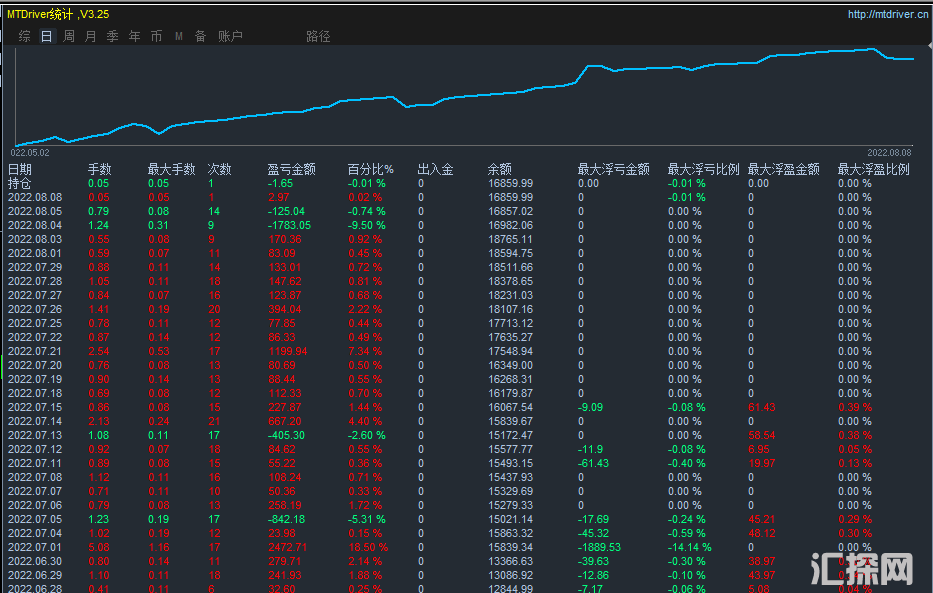This screenshot has width=933, height=593.
Task: Open the mtdriver.cn website link
Action: tap(887, 14)
